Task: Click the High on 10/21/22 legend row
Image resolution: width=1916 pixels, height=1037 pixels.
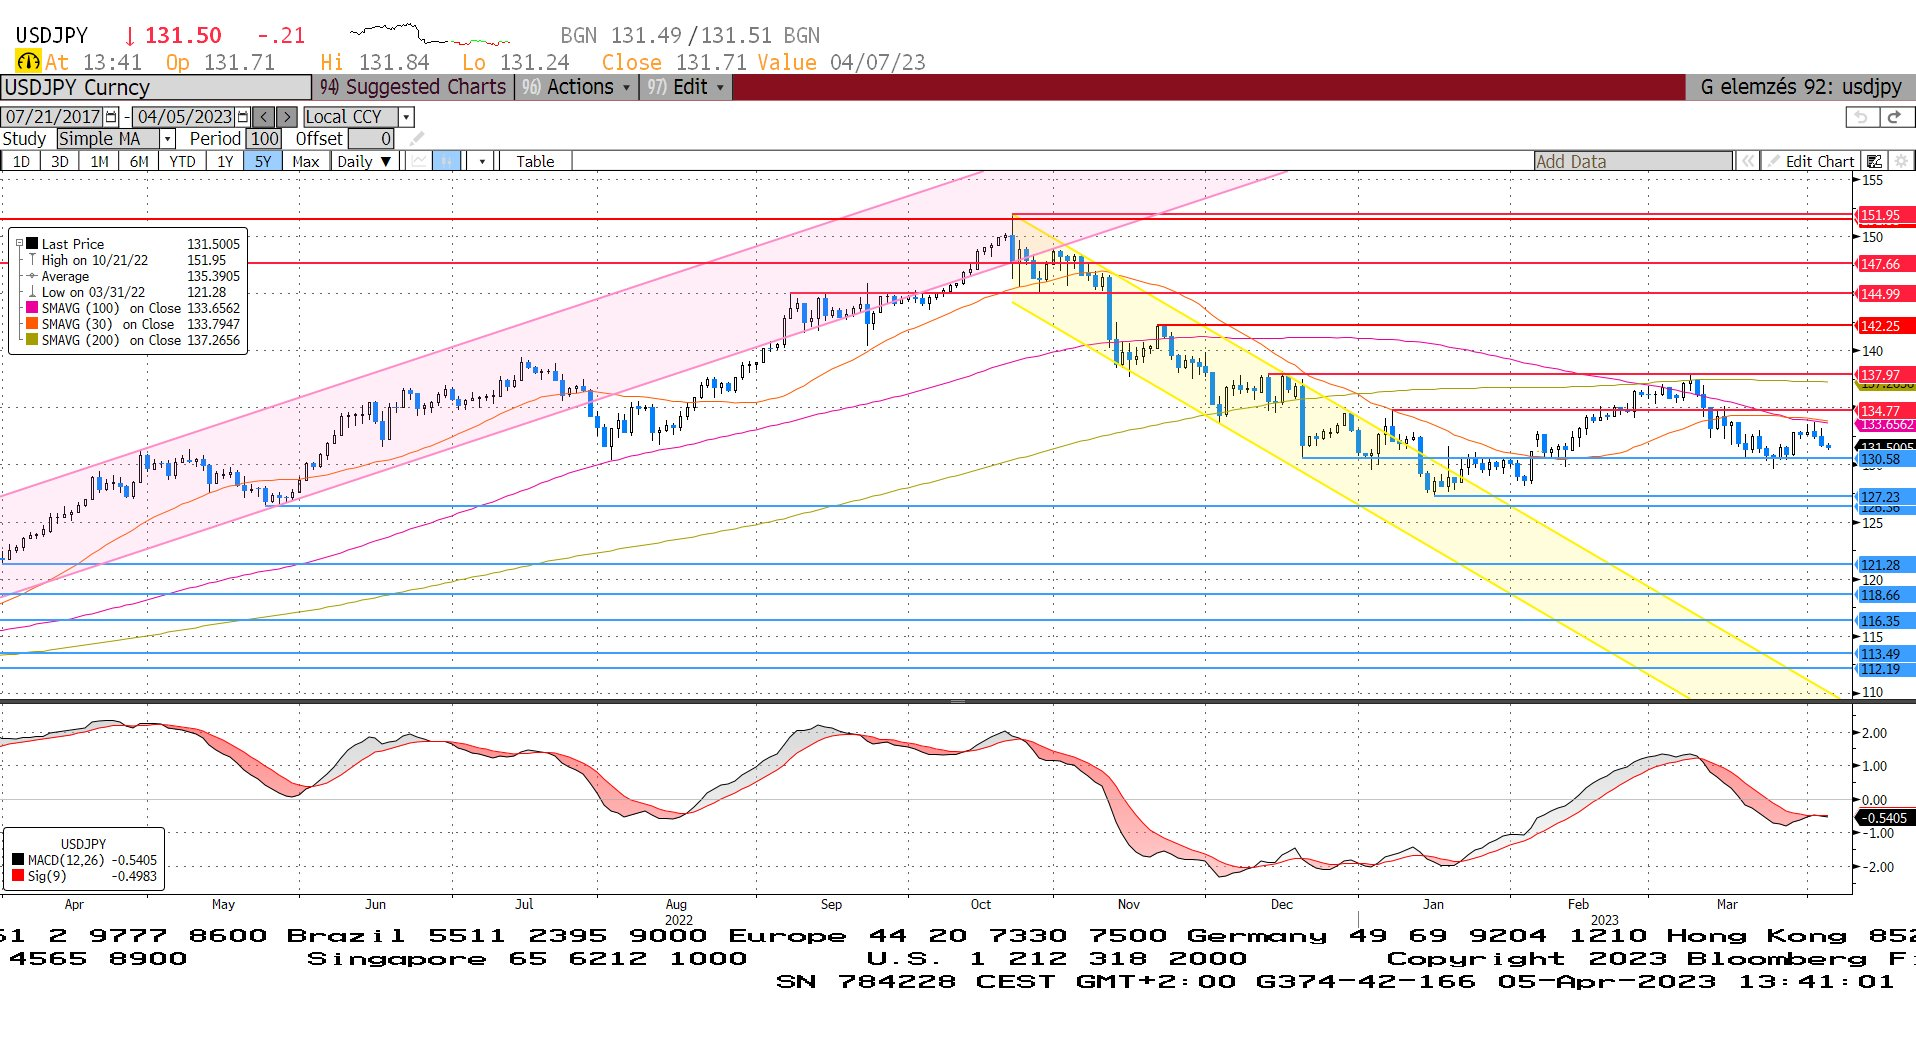Action: [134, 260]
